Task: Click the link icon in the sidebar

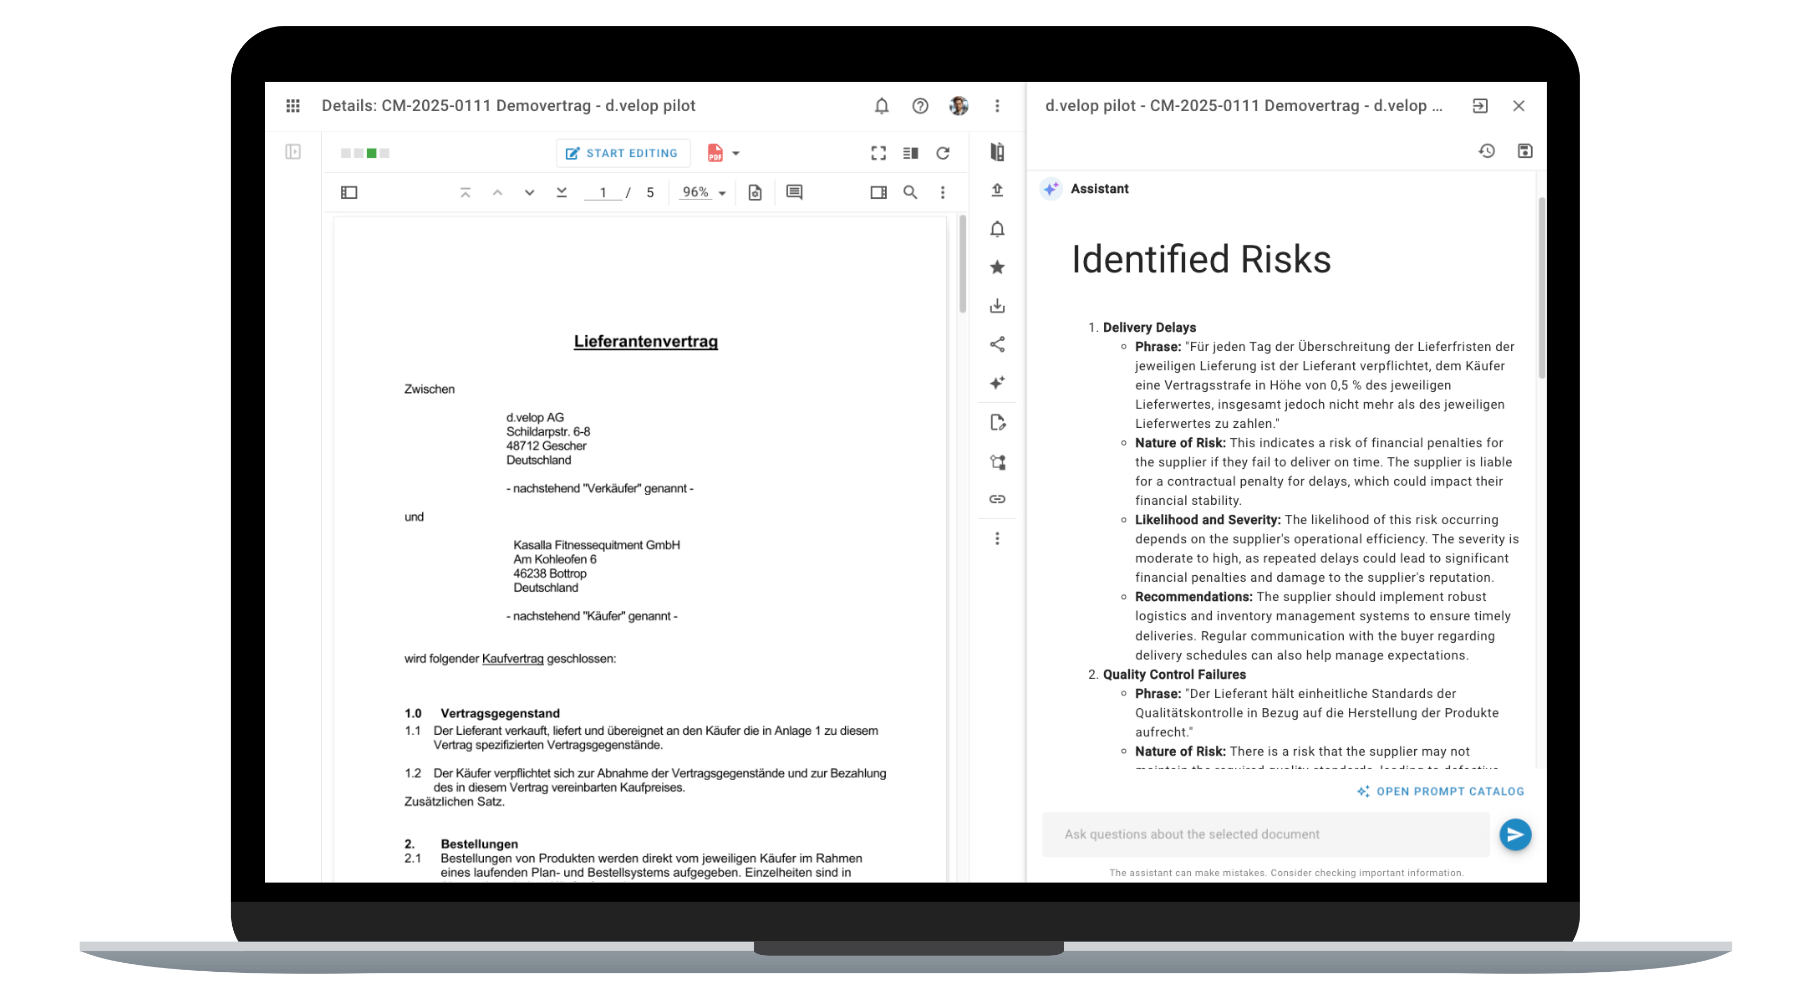Action: click(x=997, y=499)
